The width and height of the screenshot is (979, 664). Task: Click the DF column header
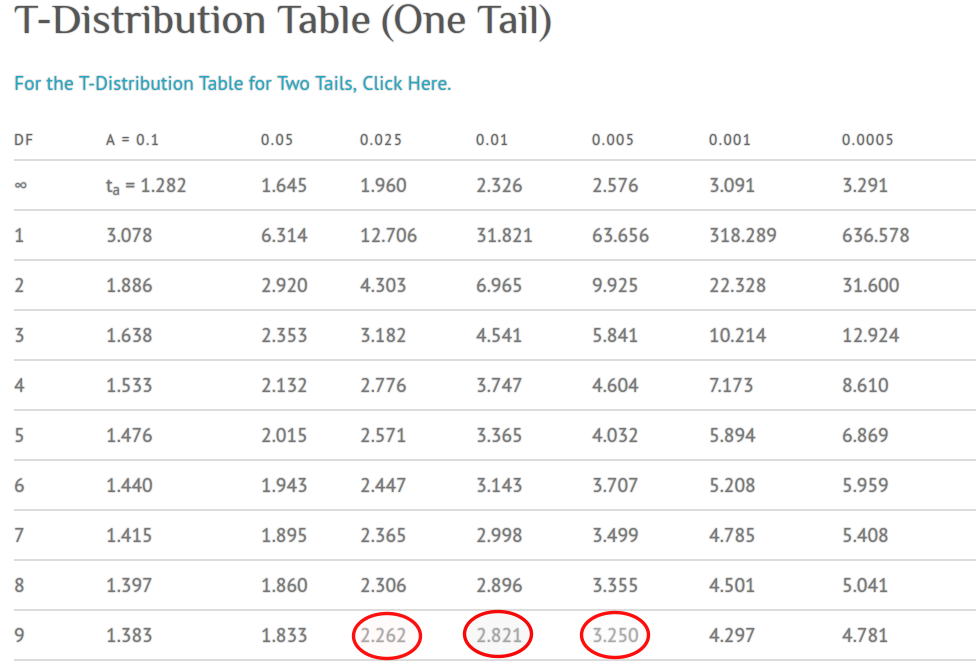23,140
